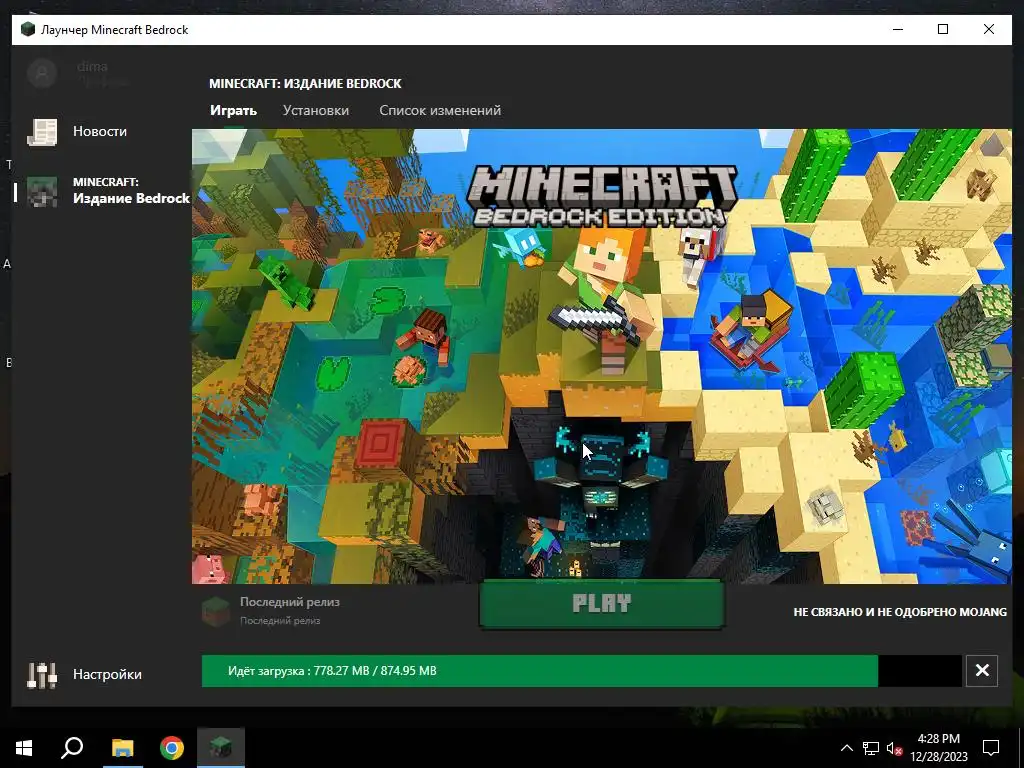Minimize the launcher window

898,29
